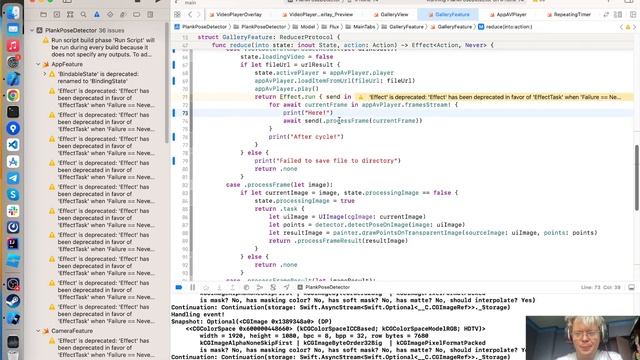Click the related items grid icon

coord(177,14)
